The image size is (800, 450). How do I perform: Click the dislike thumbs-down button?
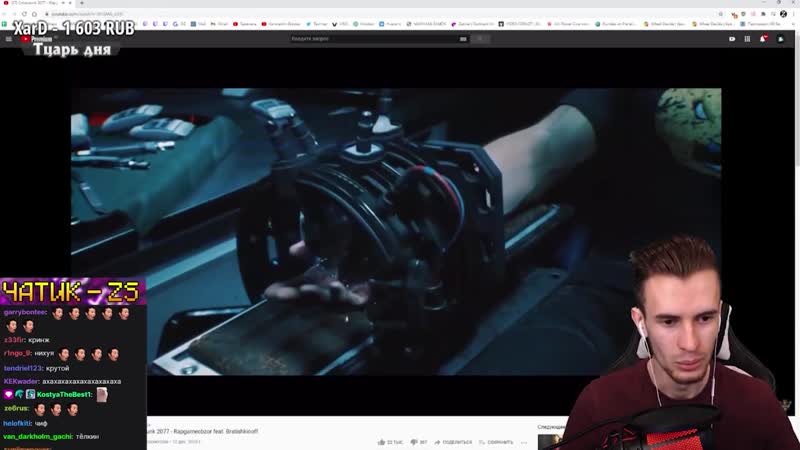click(419, 442)
